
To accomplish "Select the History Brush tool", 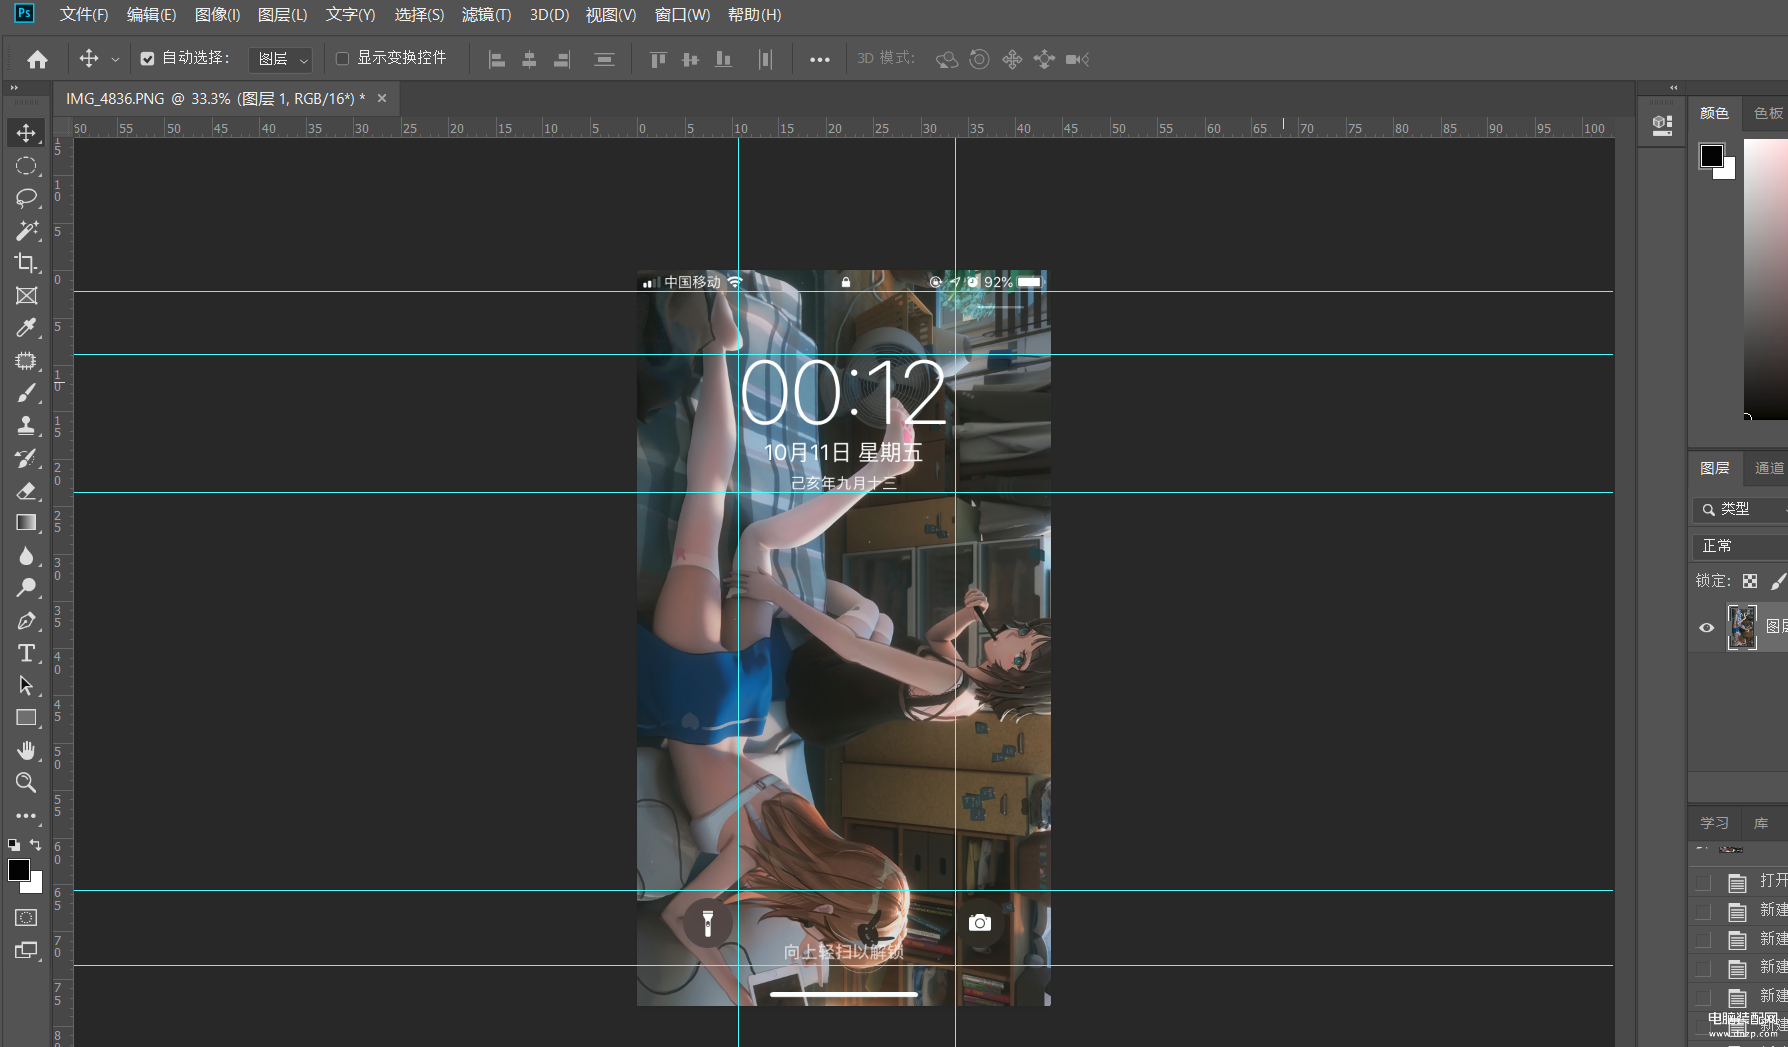I will (26, 458).
